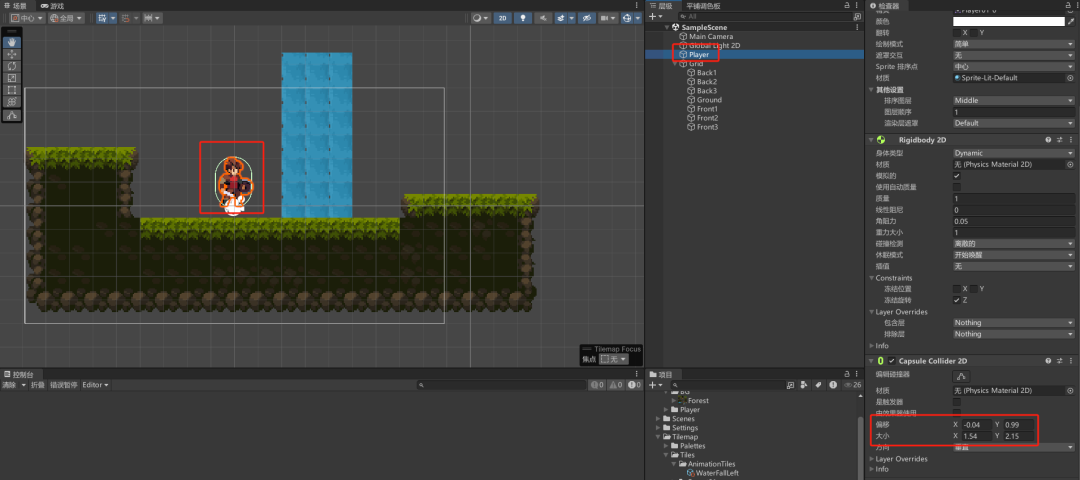Switch to the 场景 scene tab
The image size is (1080, 480).
pos(15,6)
